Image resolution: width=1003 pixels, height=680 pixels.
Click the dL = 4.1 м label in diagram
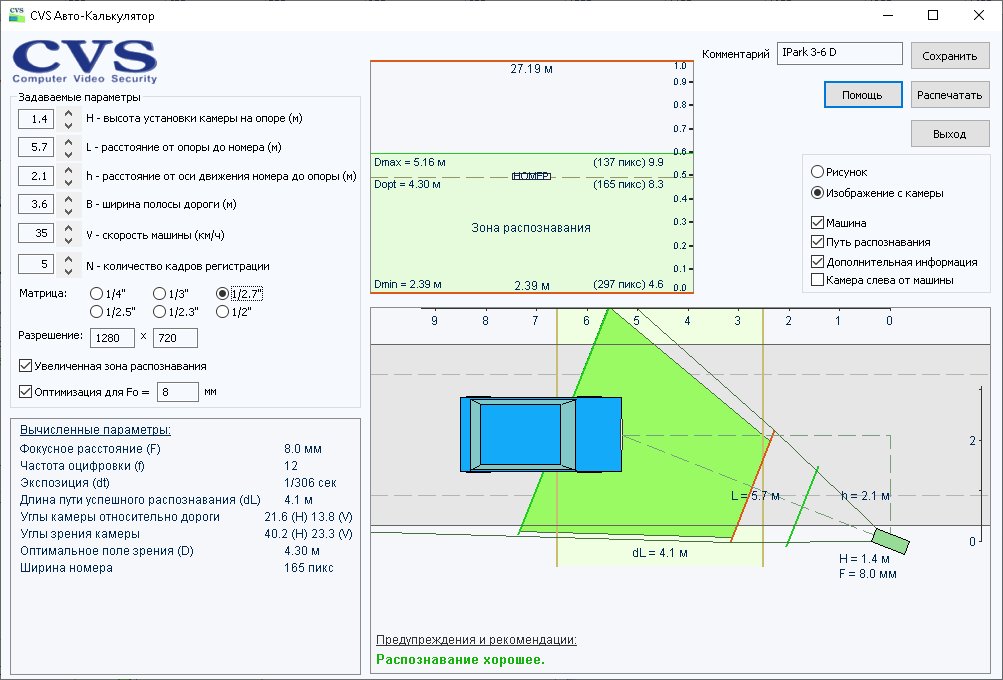pos(659,553)
